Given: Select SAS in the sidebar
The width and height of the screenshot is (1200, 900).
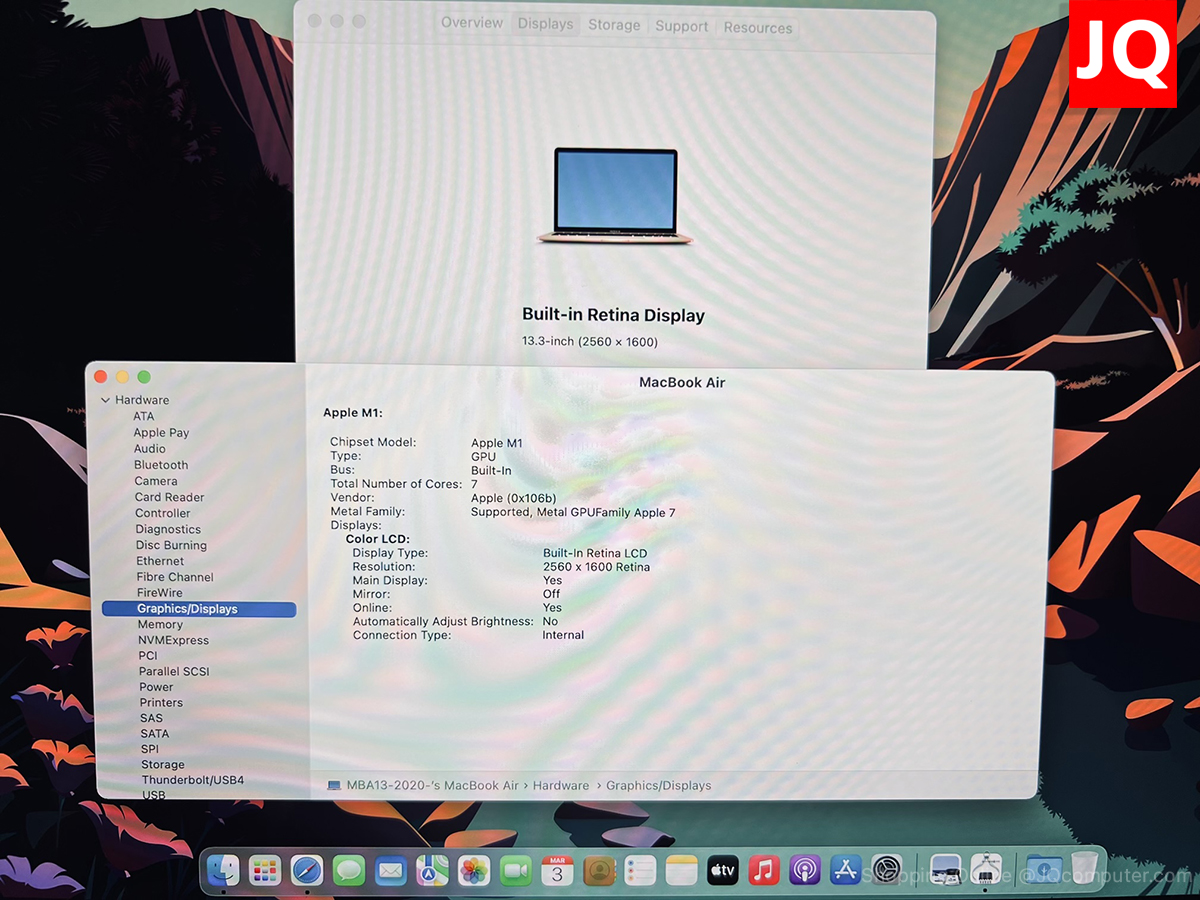Looking at the screenshot, I should [151, 718].
